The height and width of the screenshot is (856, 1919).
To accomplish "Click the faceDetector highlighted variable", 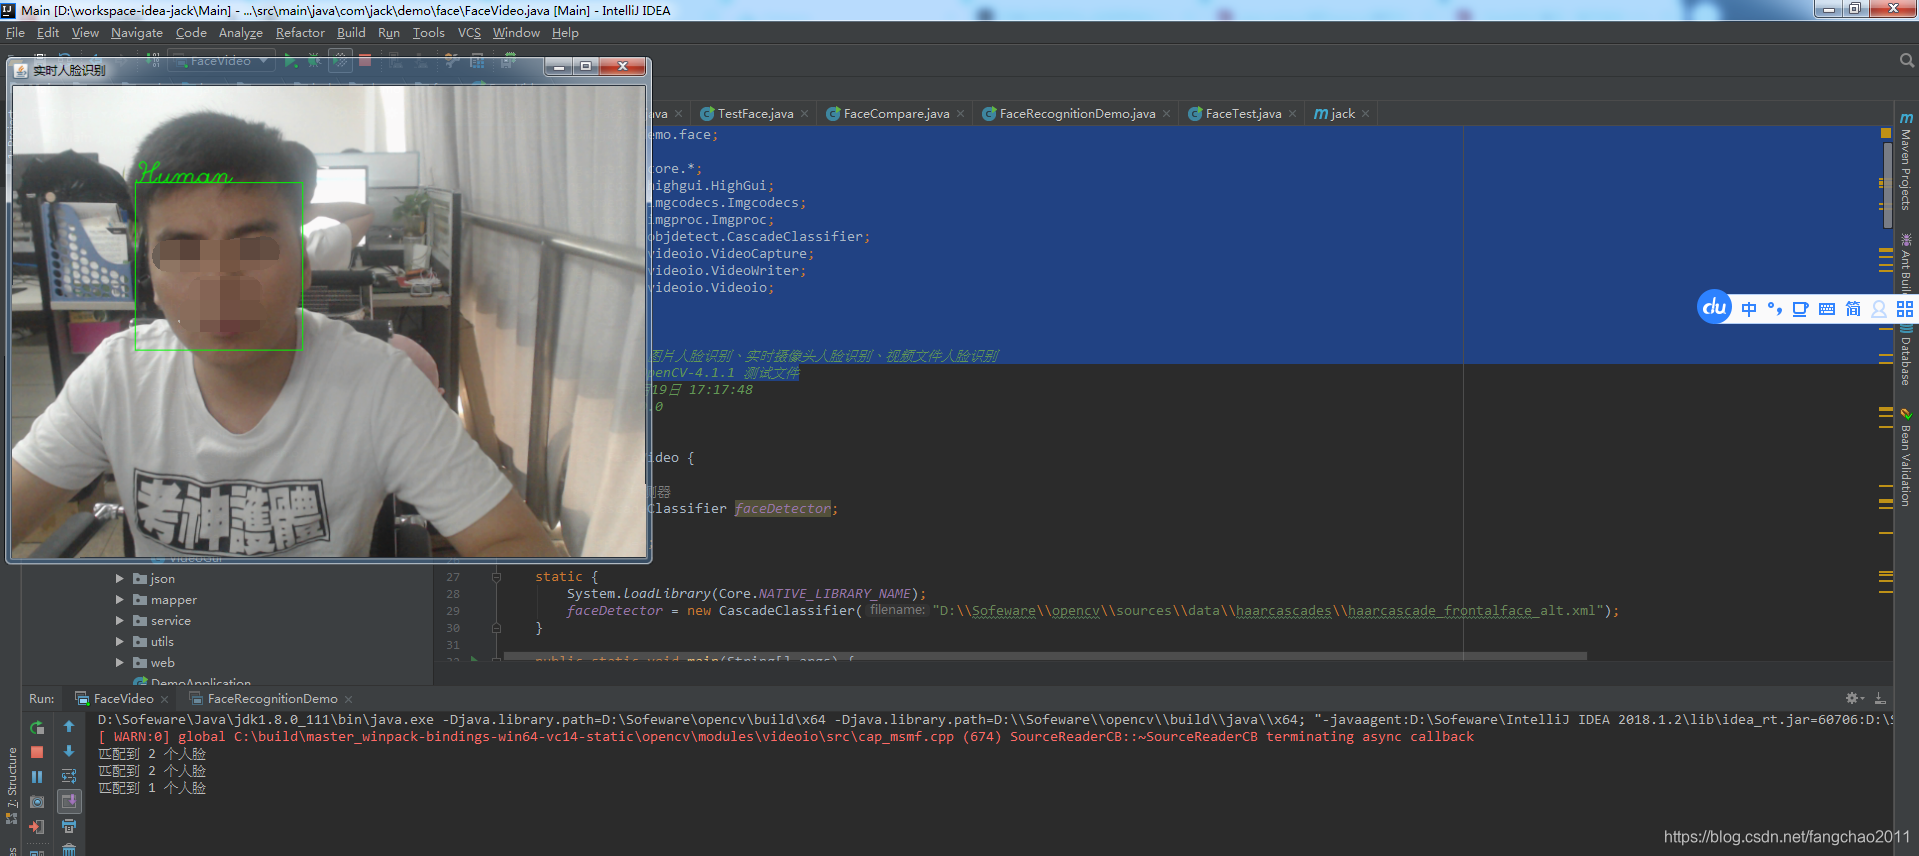I will click(x=783, y=509).
